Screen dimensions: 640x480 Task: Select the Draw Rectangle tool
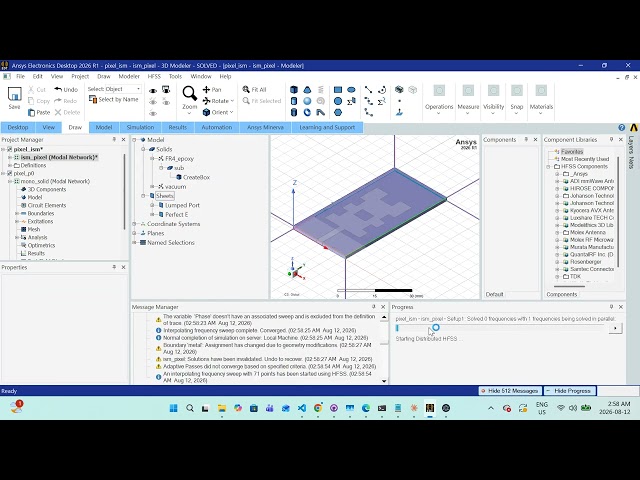(338, 89)
